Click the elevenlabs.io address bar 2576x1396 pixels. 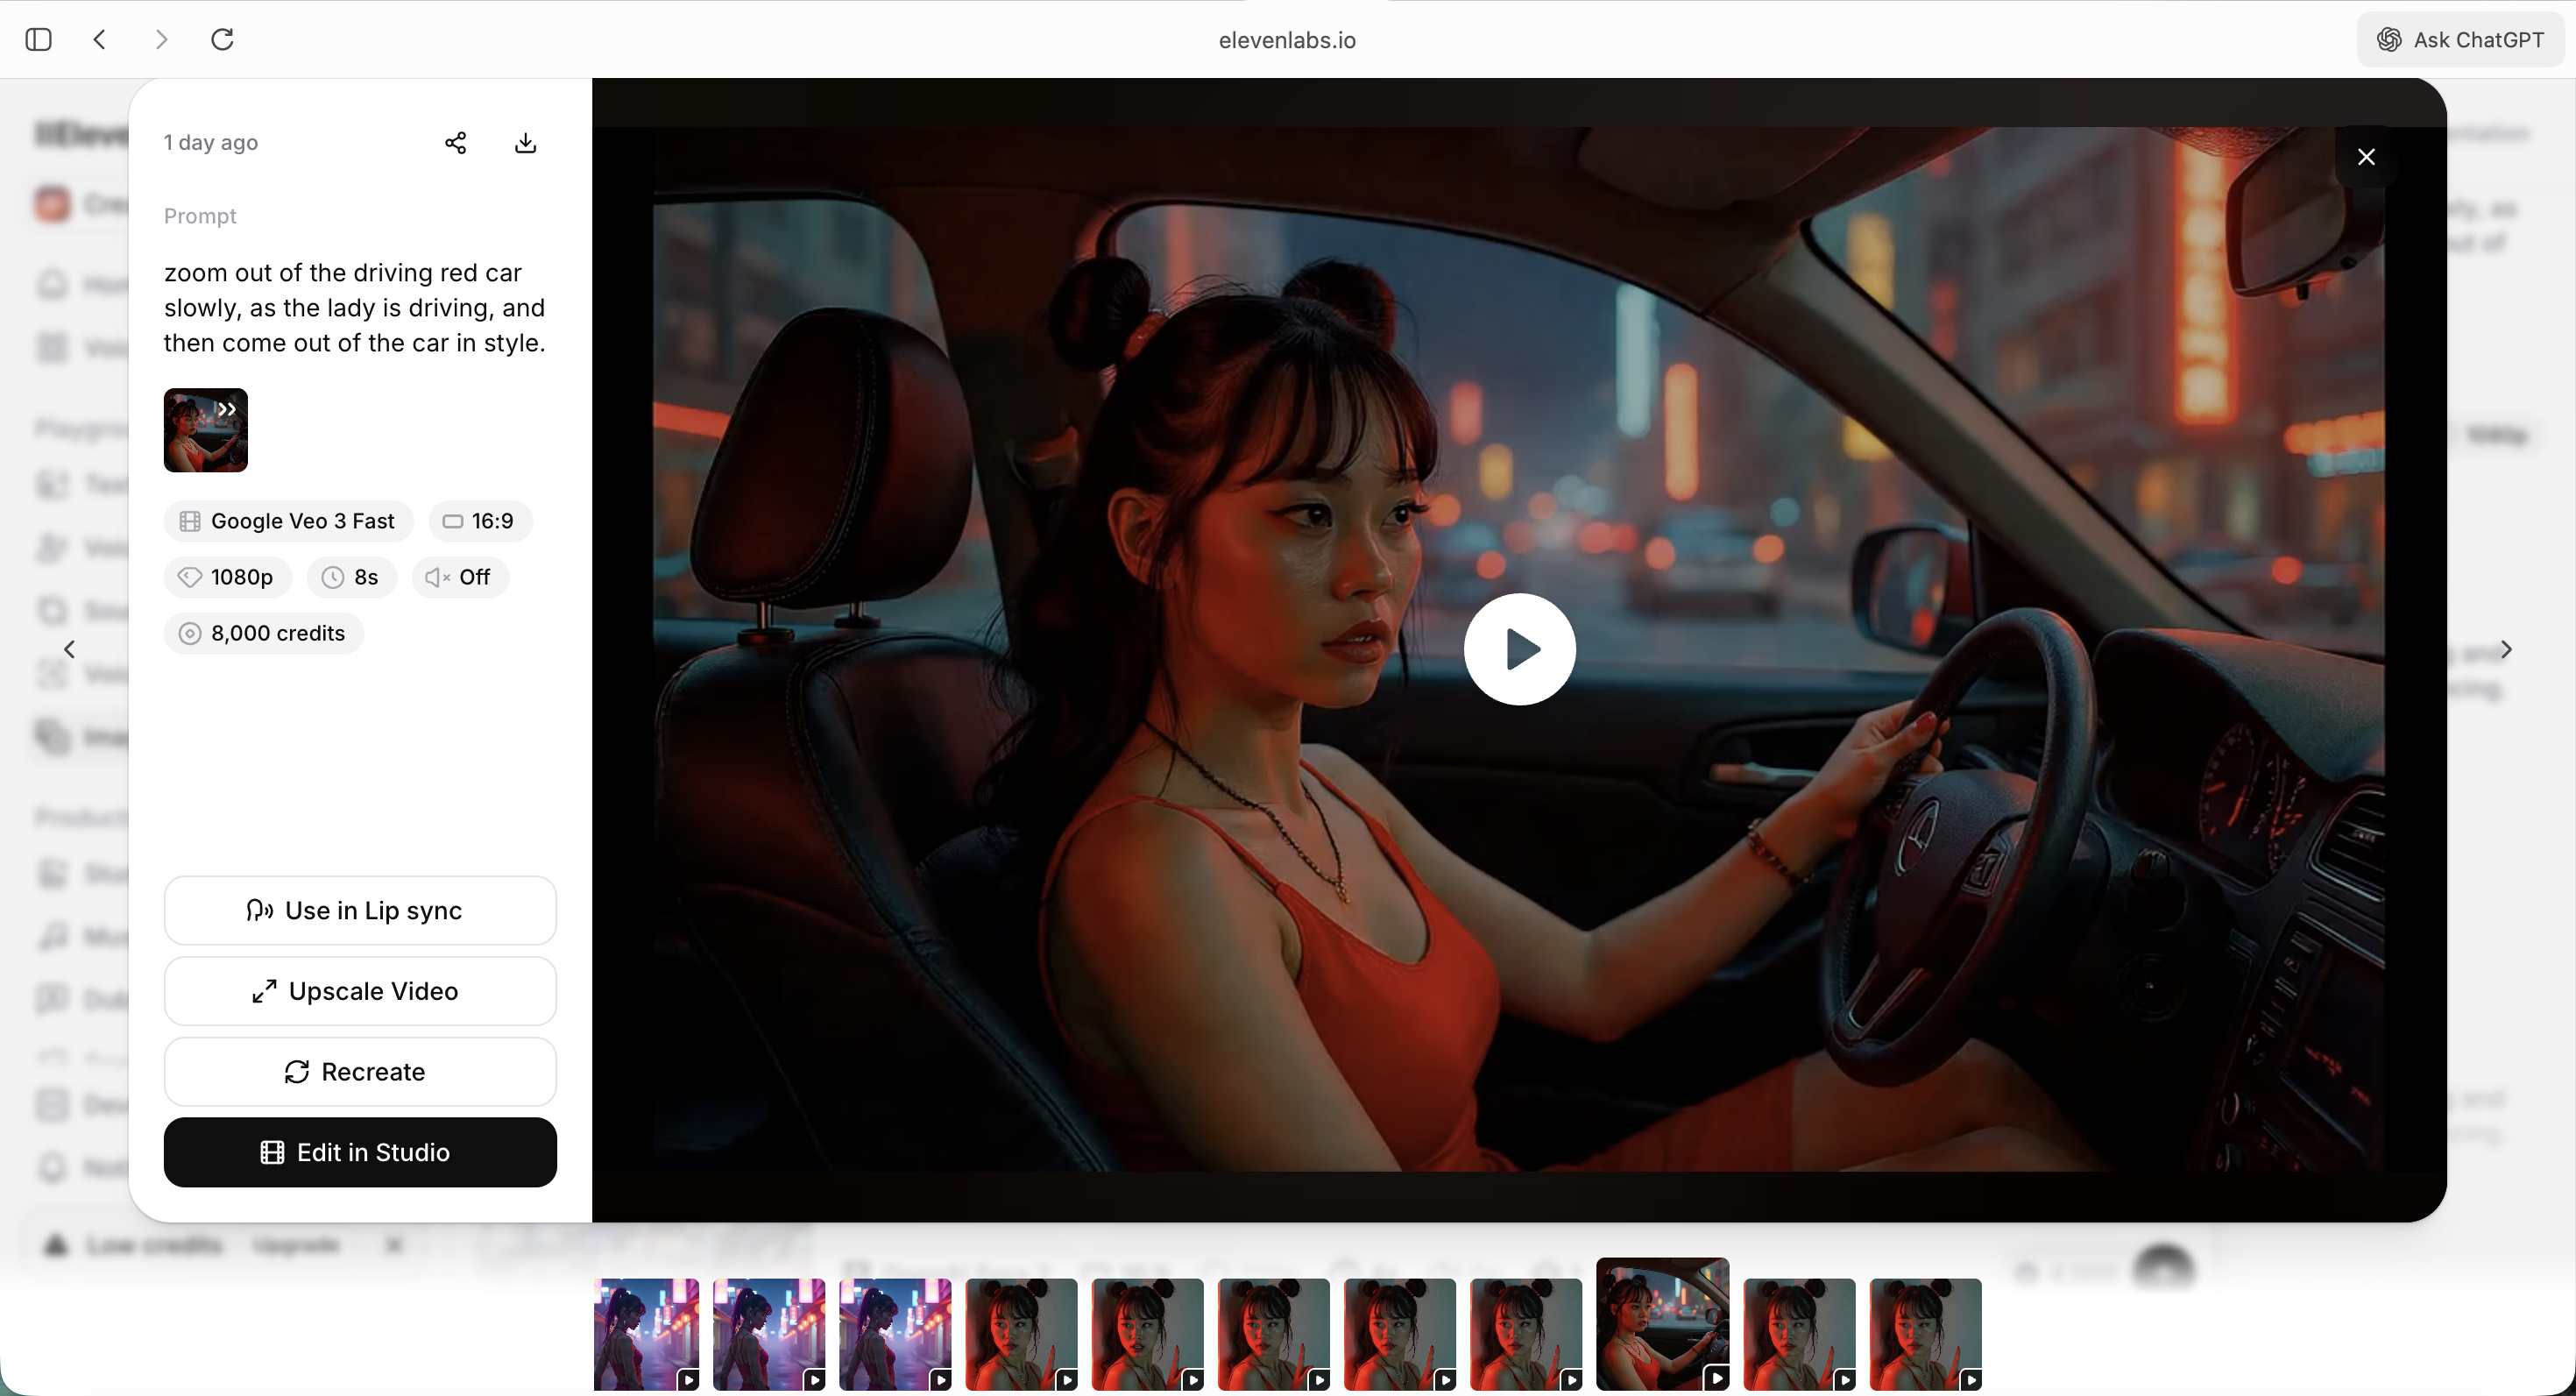[x=1286, y=40]
